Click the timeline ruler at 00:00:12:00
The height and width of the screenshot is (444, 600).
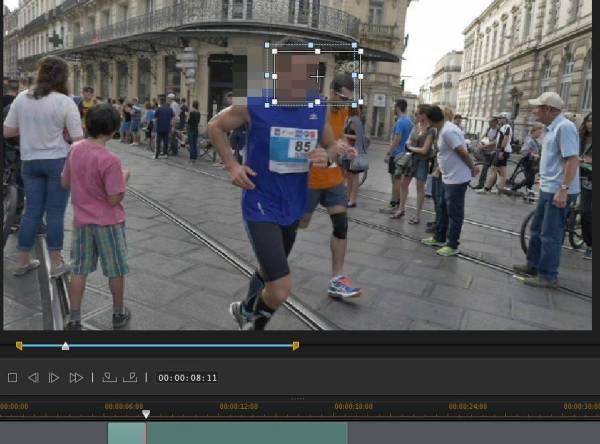pos(239,407)
